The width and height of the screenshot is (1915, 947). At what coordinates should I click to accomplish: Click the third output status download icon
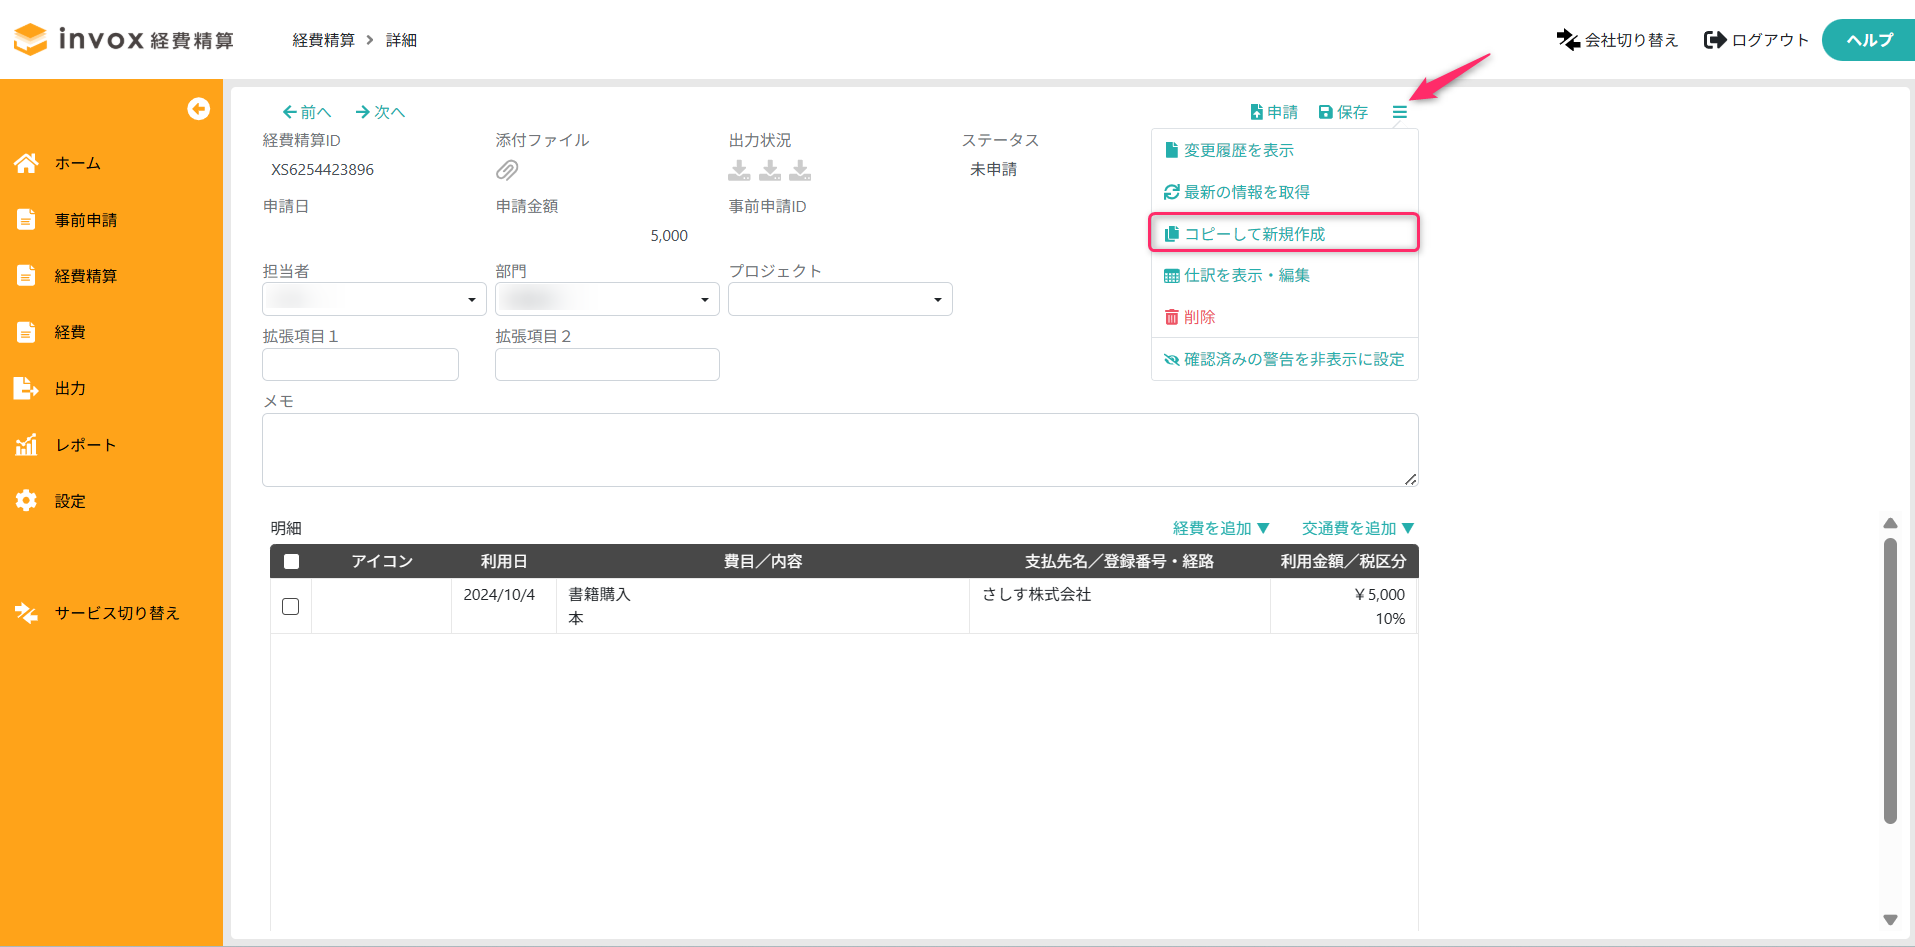pos(800,171)
